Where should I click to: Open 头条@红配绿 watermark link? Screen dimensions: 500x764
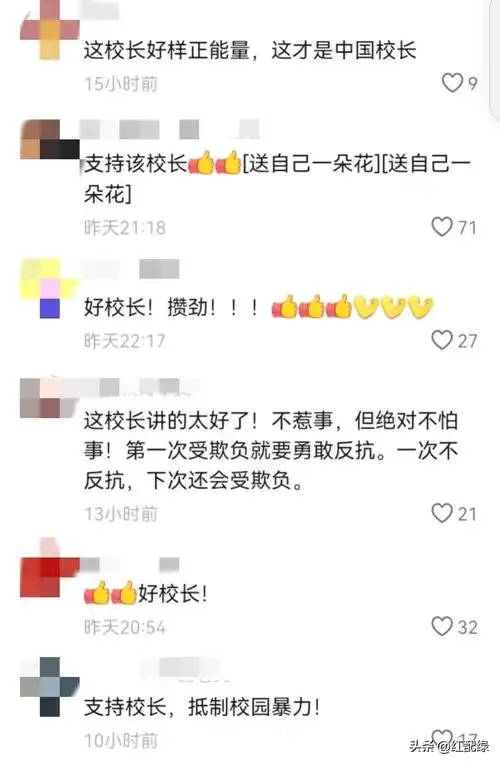point(449,746)
